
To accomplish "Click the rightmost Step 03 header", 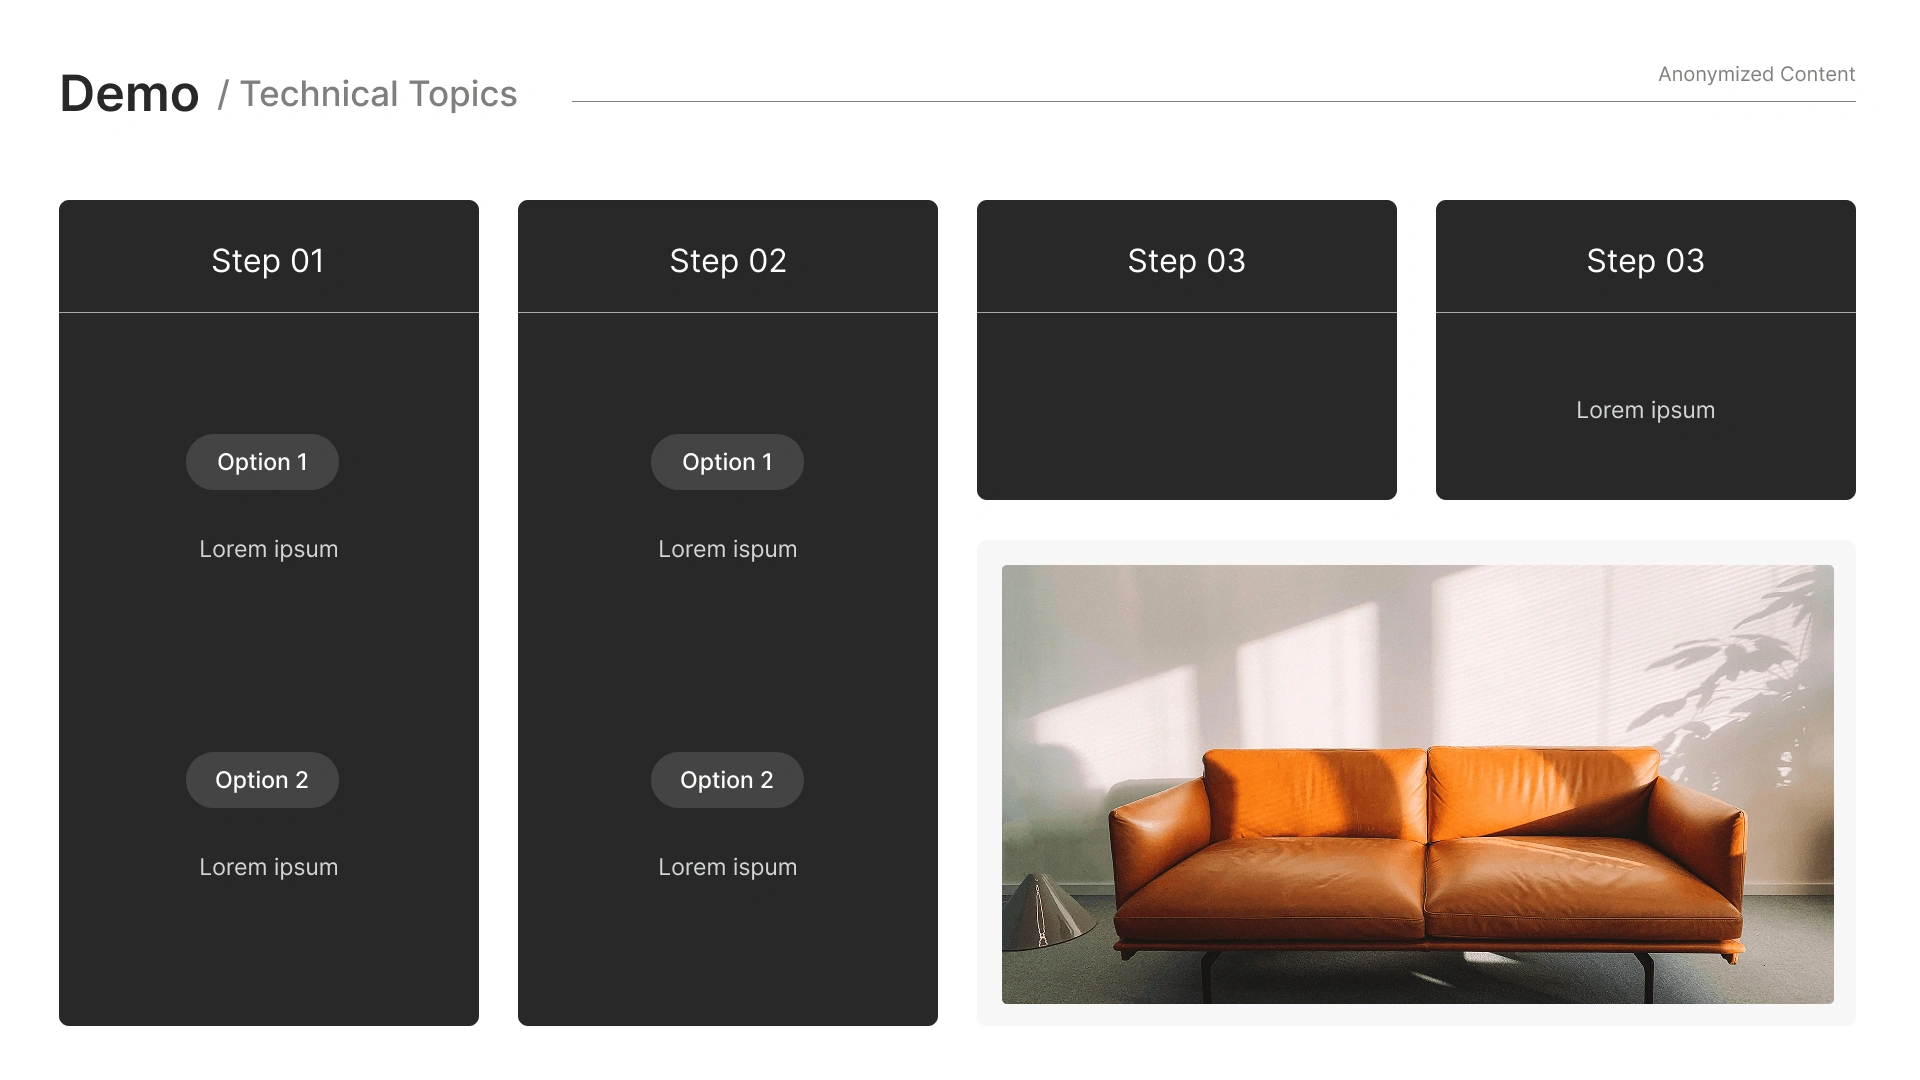I will [x=1645, y=261].
